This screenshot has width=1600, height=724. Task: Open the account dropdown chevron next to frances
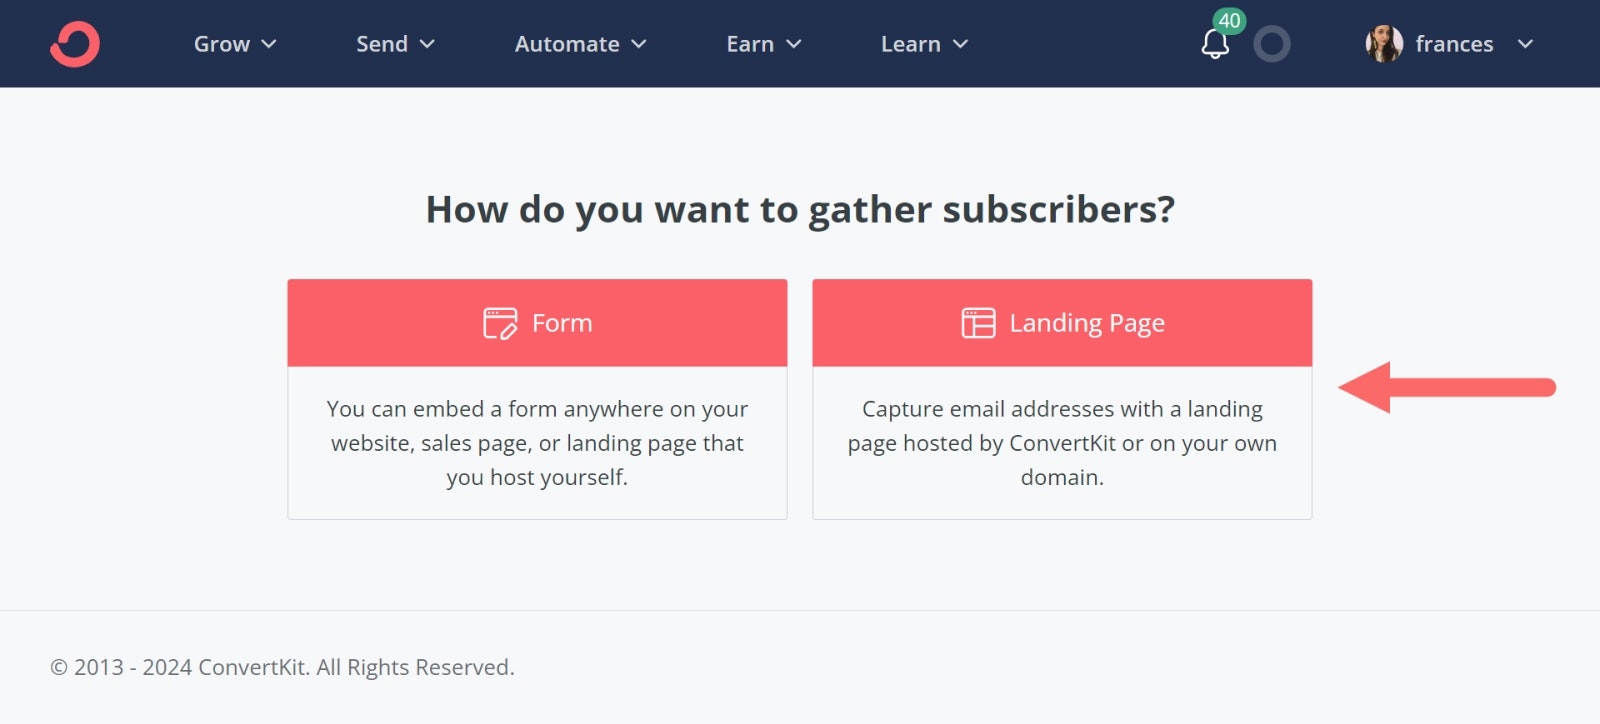[x=1525, y=44]
